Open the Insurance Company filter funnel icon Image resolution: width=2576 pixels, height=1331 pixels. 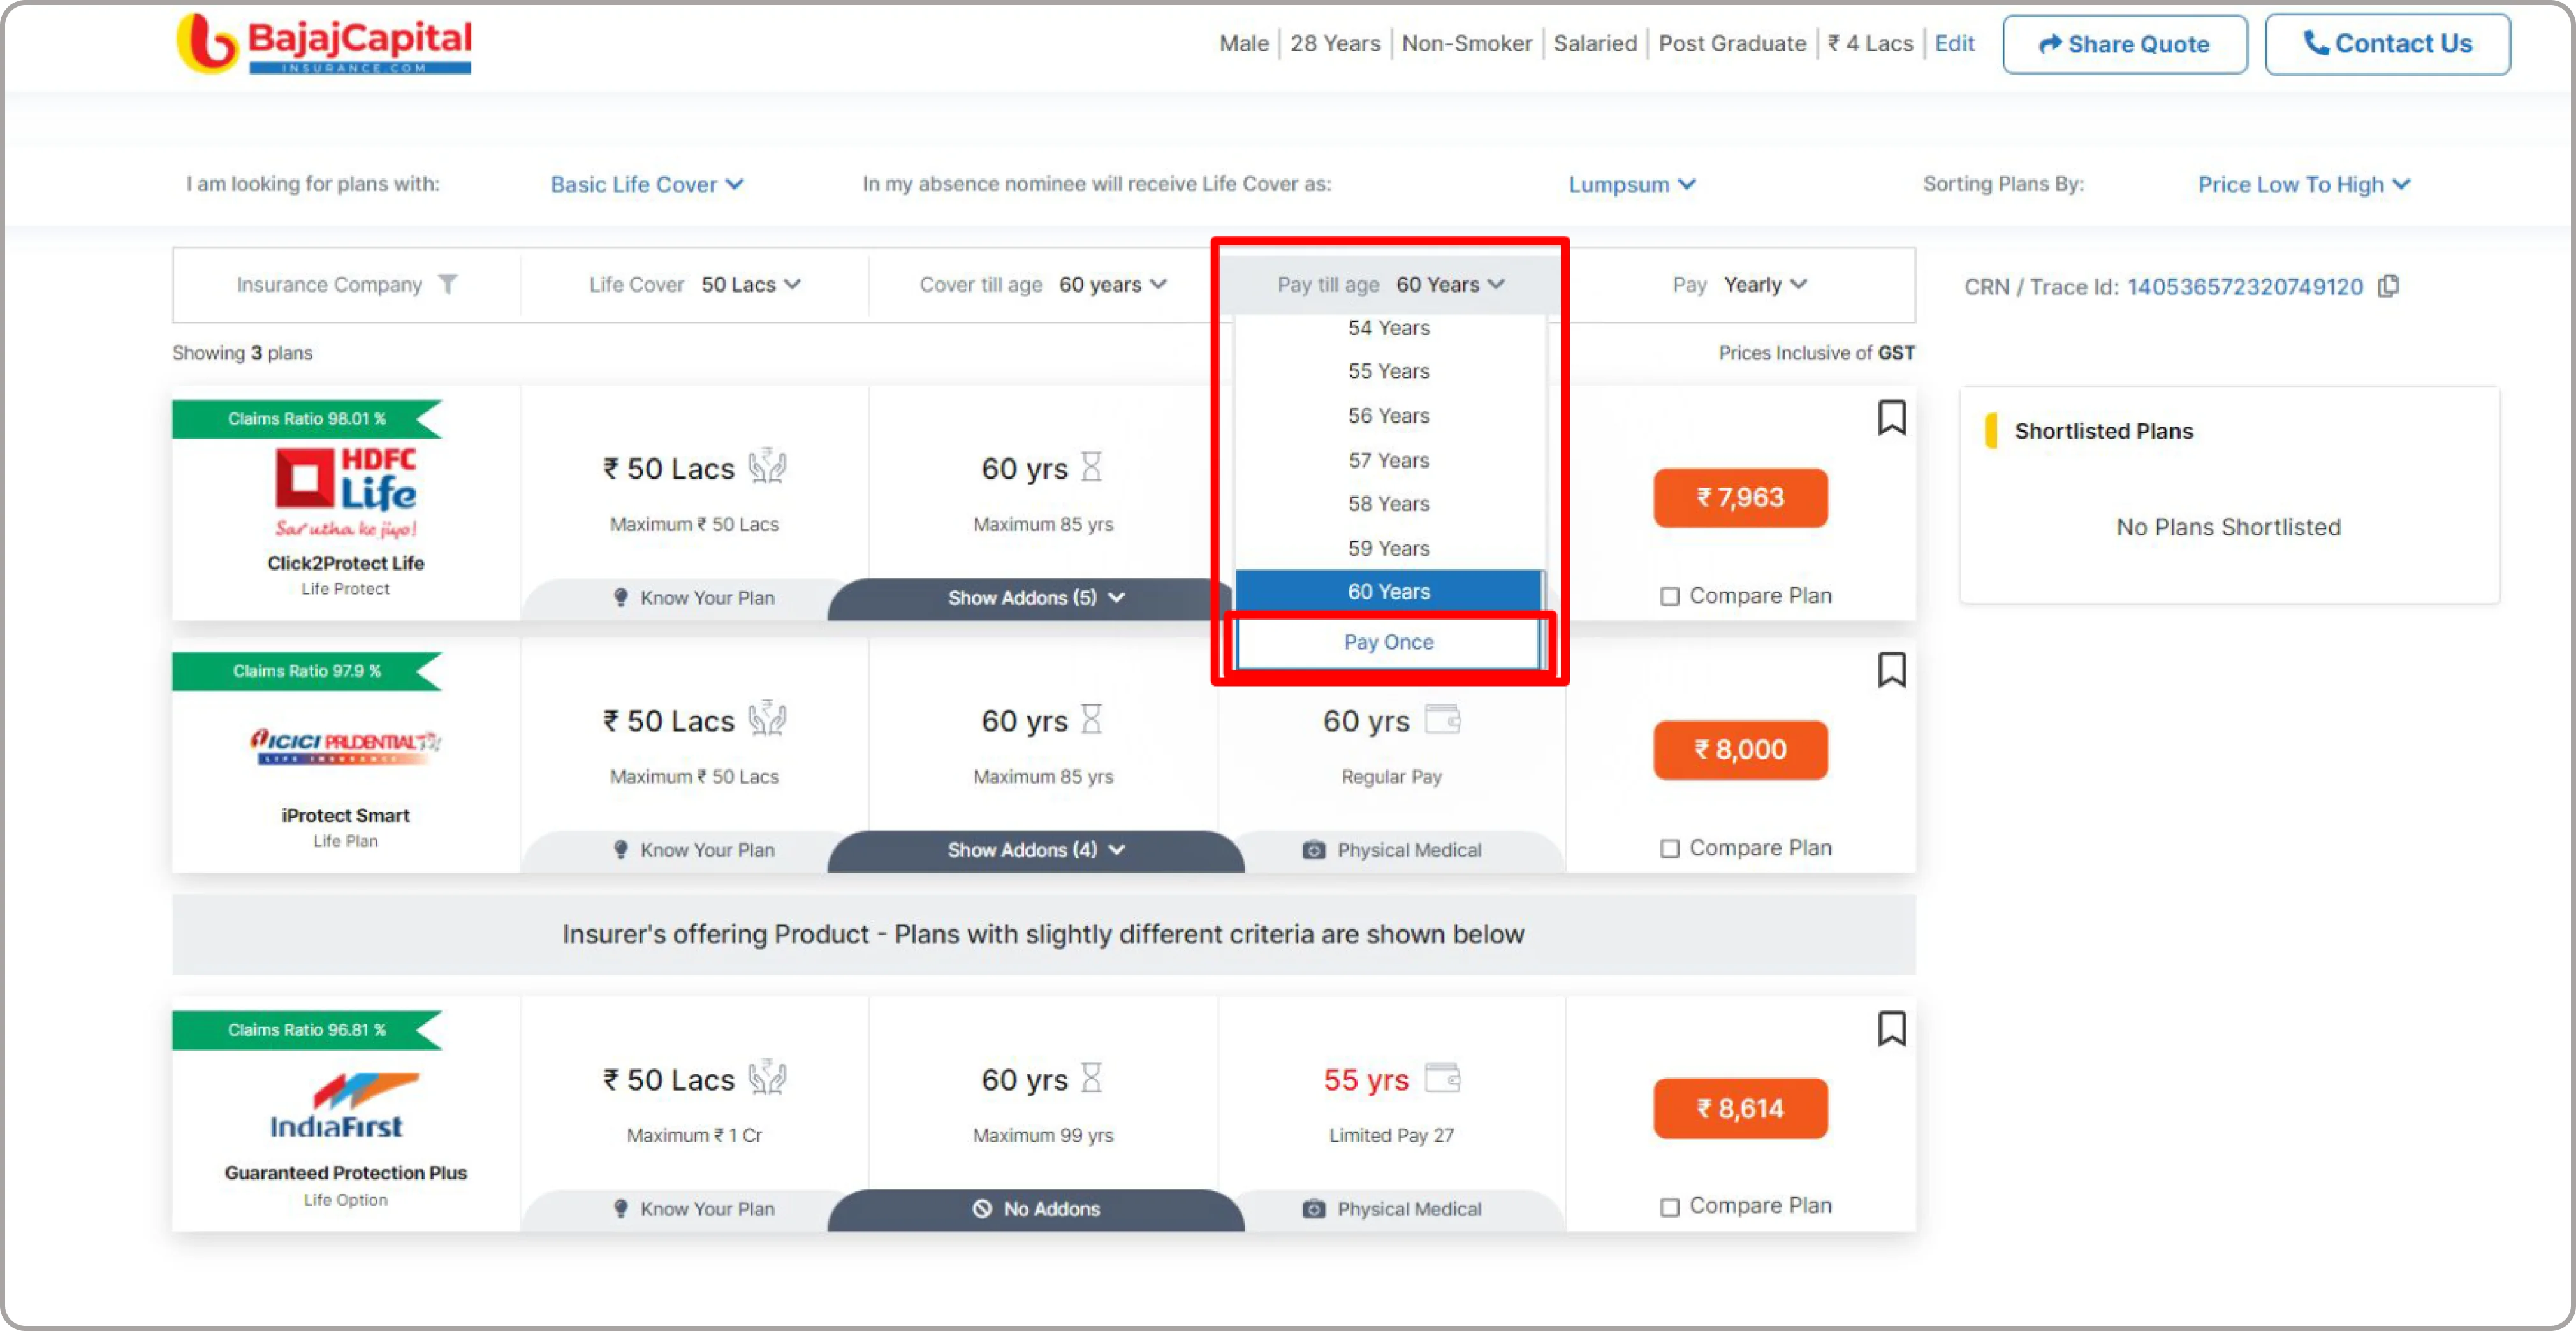pyautogui.click(x=448, y=285)
